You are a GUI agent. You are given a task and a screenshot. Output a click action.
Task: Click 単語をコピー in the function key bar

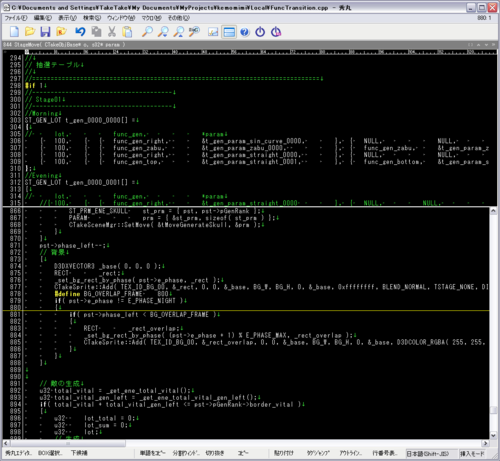[x=152, y=453]
